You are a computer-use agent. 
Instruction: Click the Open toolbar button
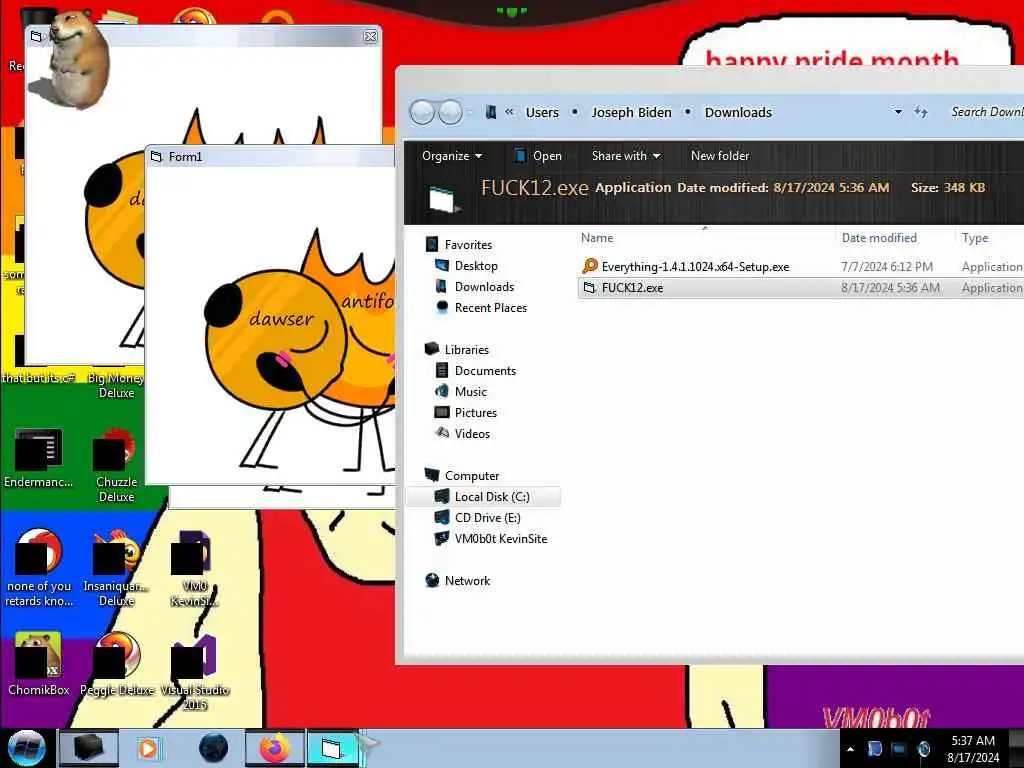tap(538, 155)
